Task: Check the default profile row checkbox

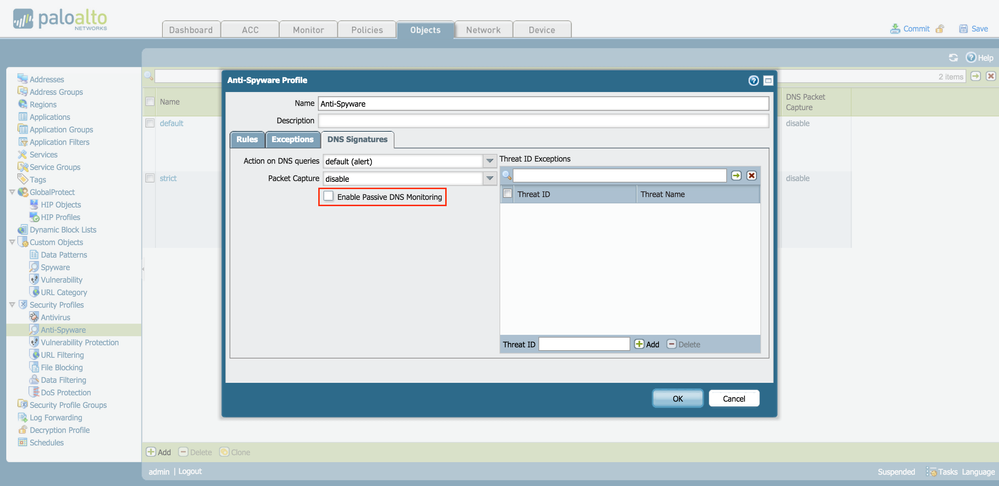Action: (150, 124)
